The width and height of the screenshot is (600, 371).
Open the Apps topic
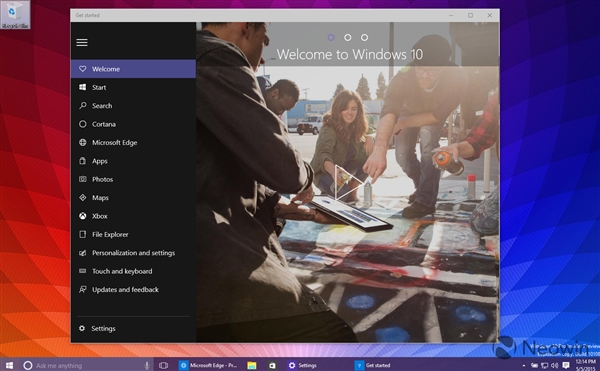pos(133,161)
